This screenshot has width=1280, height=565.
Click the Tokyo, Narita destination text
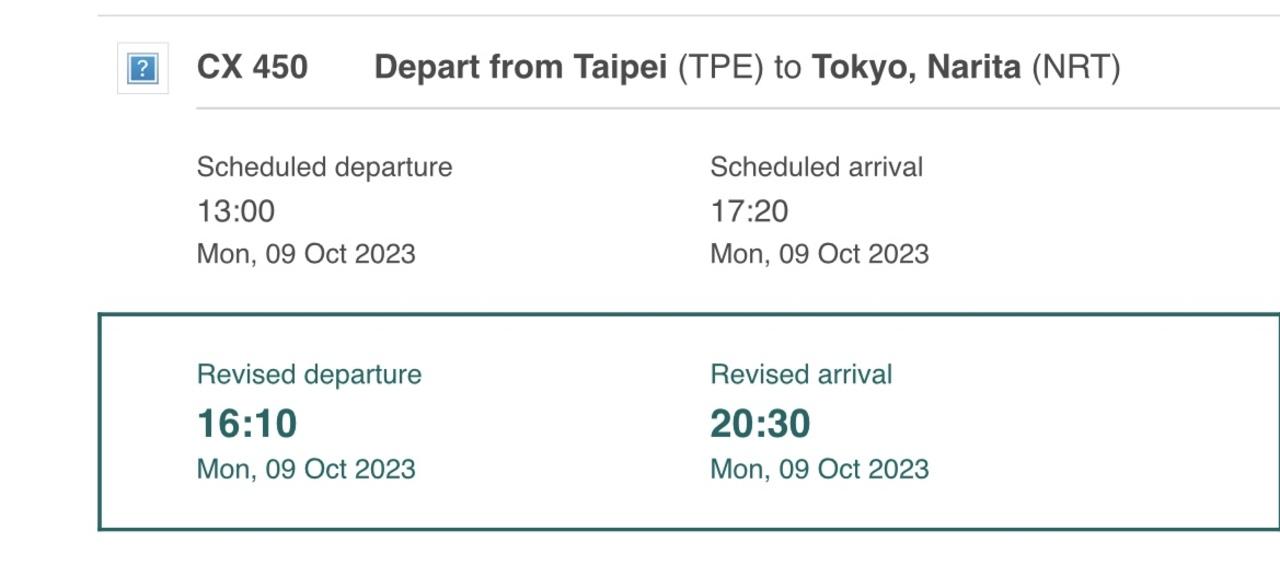coord(916,68)
